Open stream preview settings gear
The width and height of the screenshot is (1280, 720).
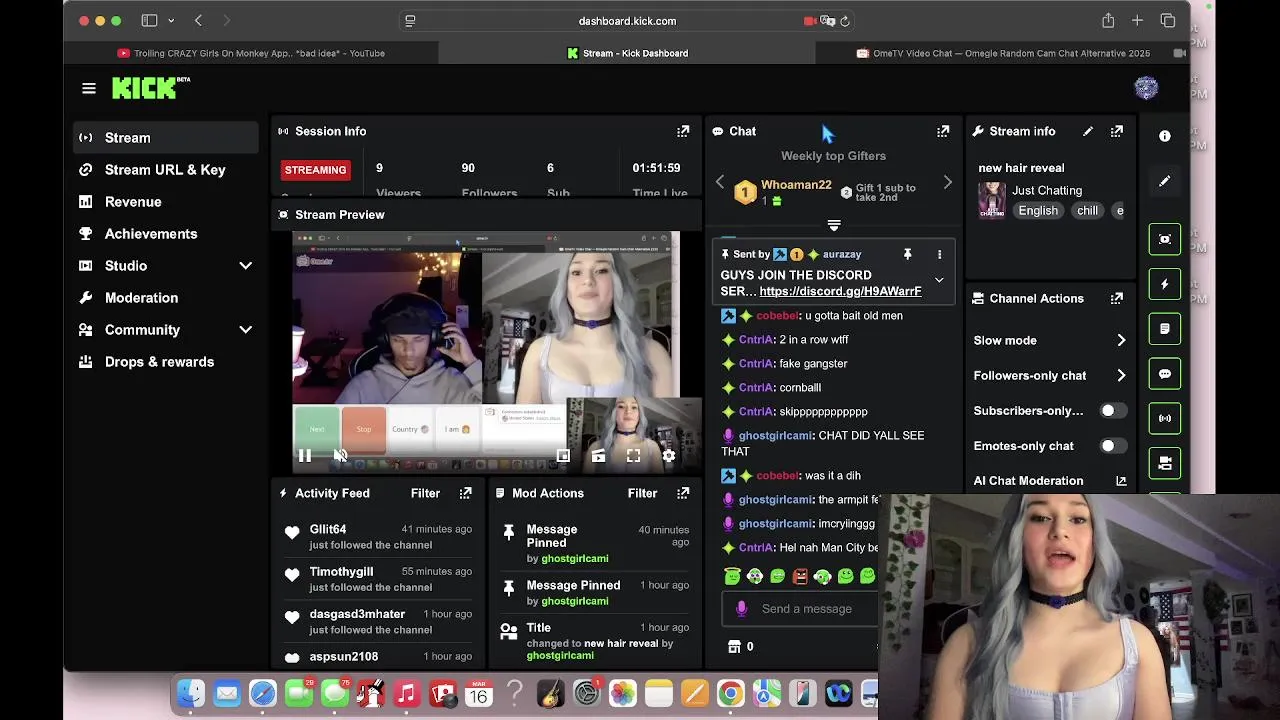669,456
